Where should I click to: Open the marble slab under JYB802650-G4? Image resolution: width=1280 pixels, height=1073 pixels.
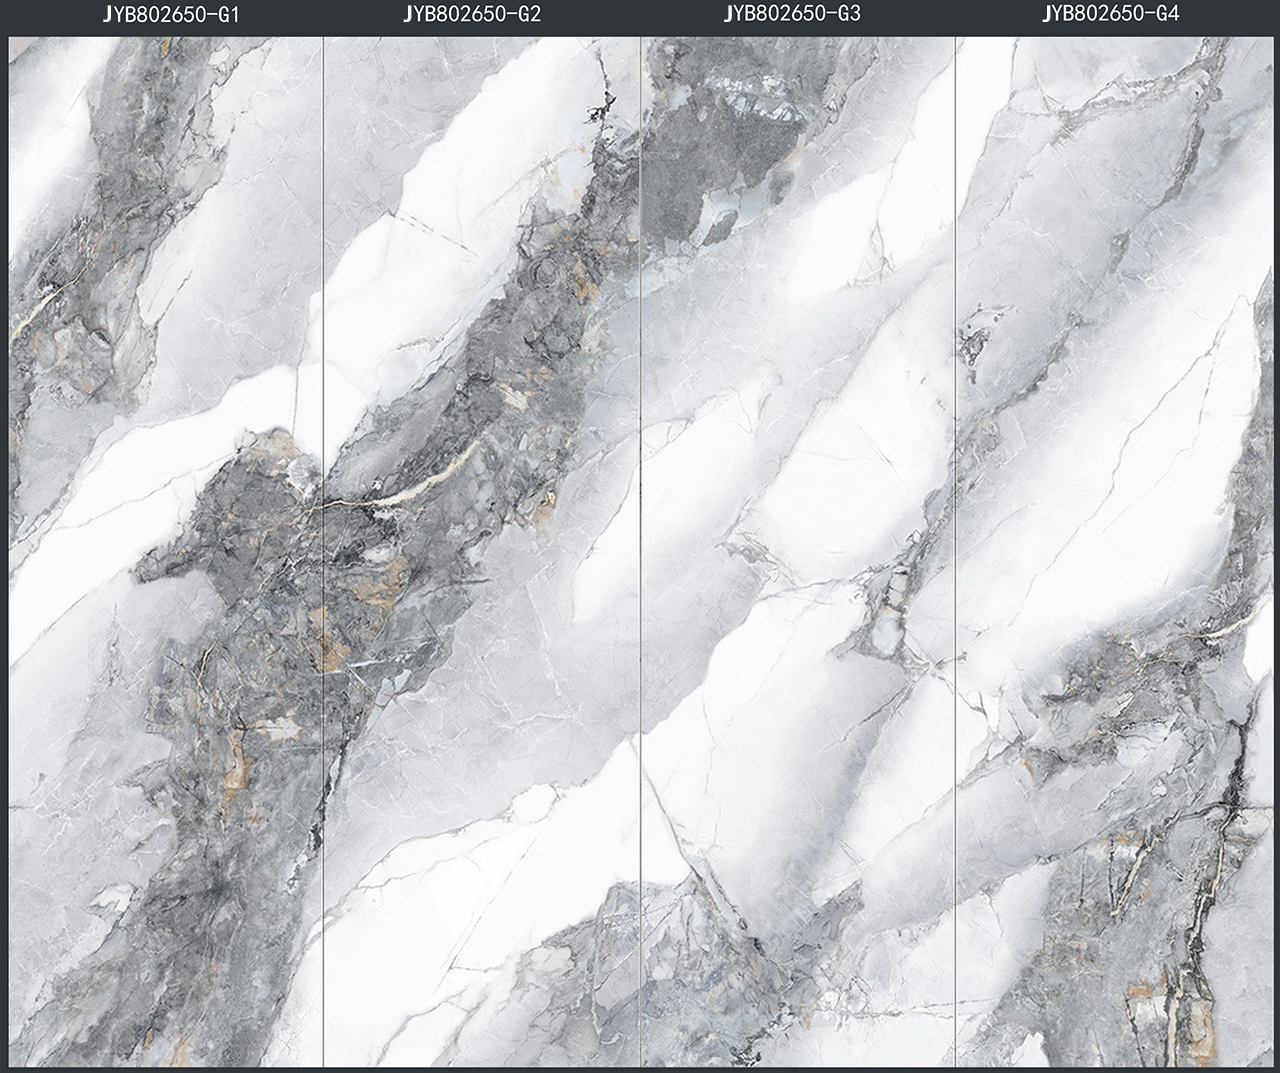[1114, 551]
